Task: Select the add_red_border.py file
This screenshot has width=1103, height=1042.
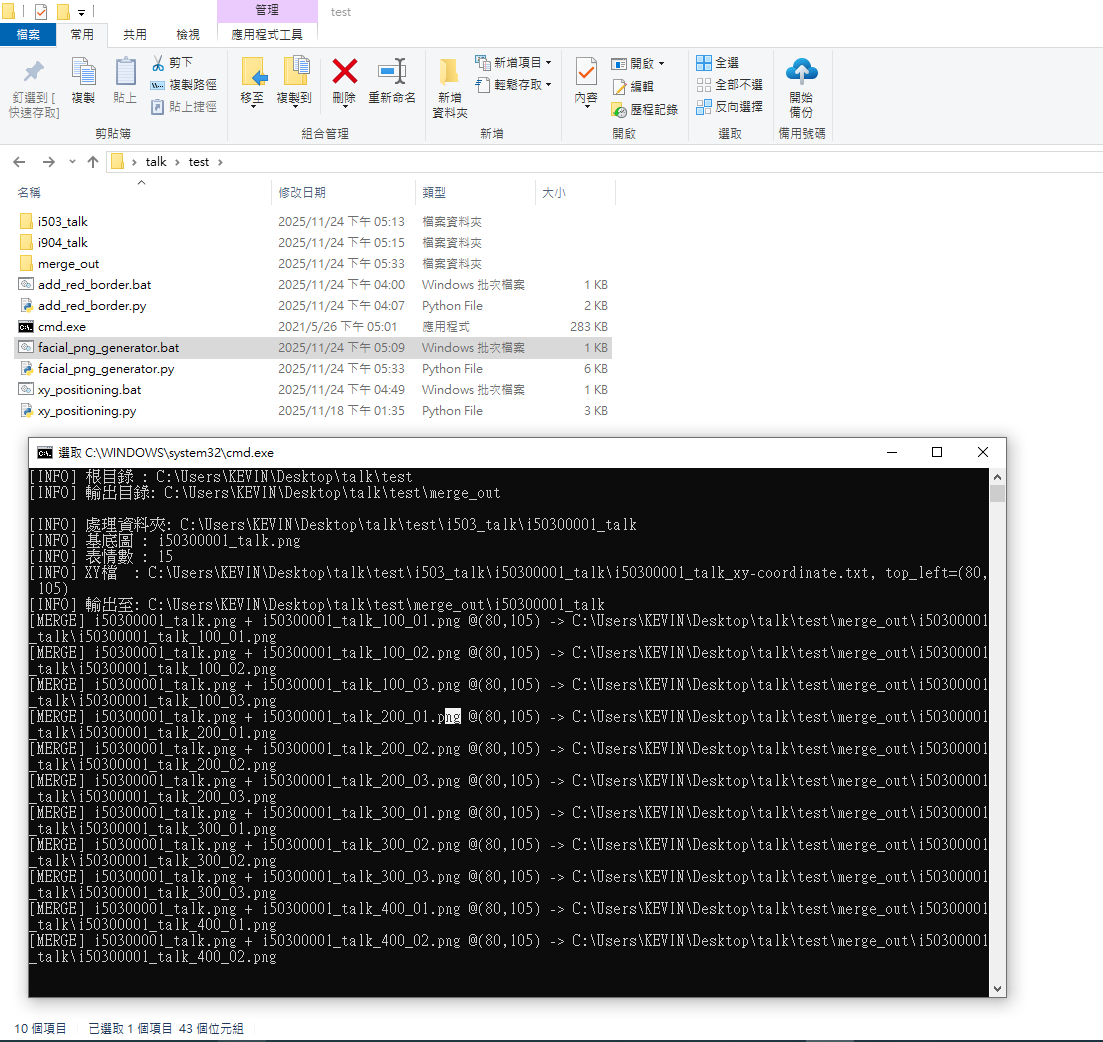Action: click(91, 306)
